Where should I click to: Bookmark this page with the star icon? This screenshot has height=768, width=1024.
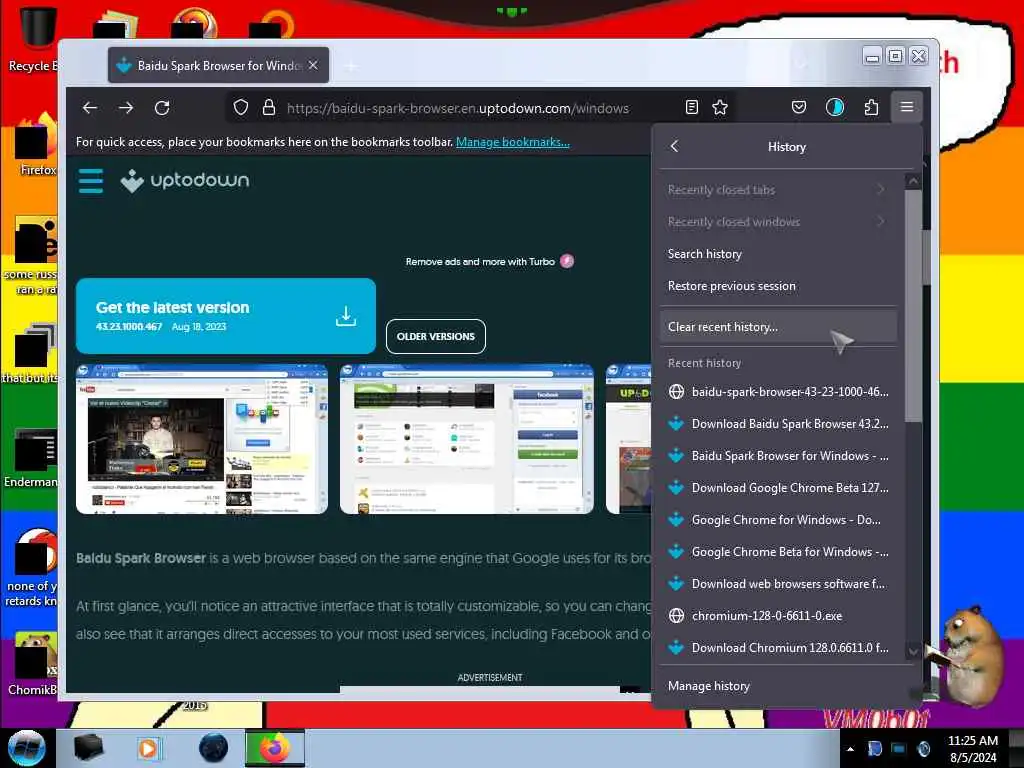(720, 108)
